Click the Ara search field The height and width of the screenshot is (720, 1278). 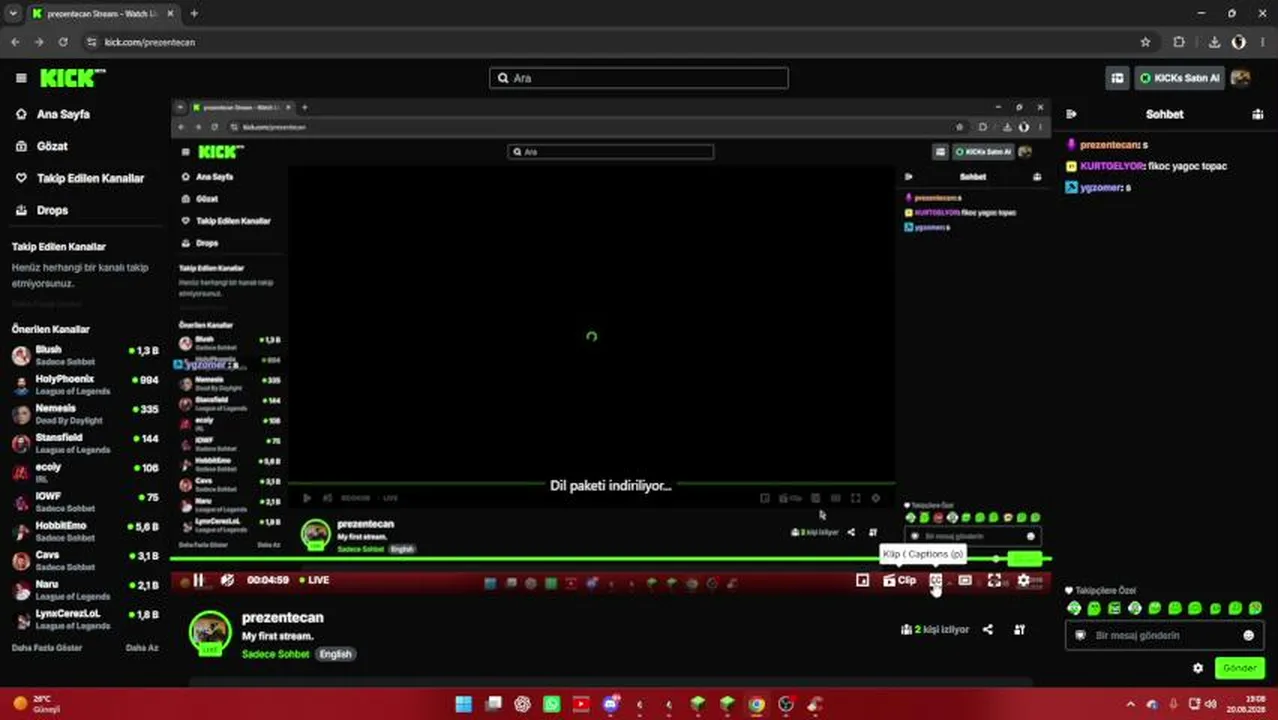(639, 78)
